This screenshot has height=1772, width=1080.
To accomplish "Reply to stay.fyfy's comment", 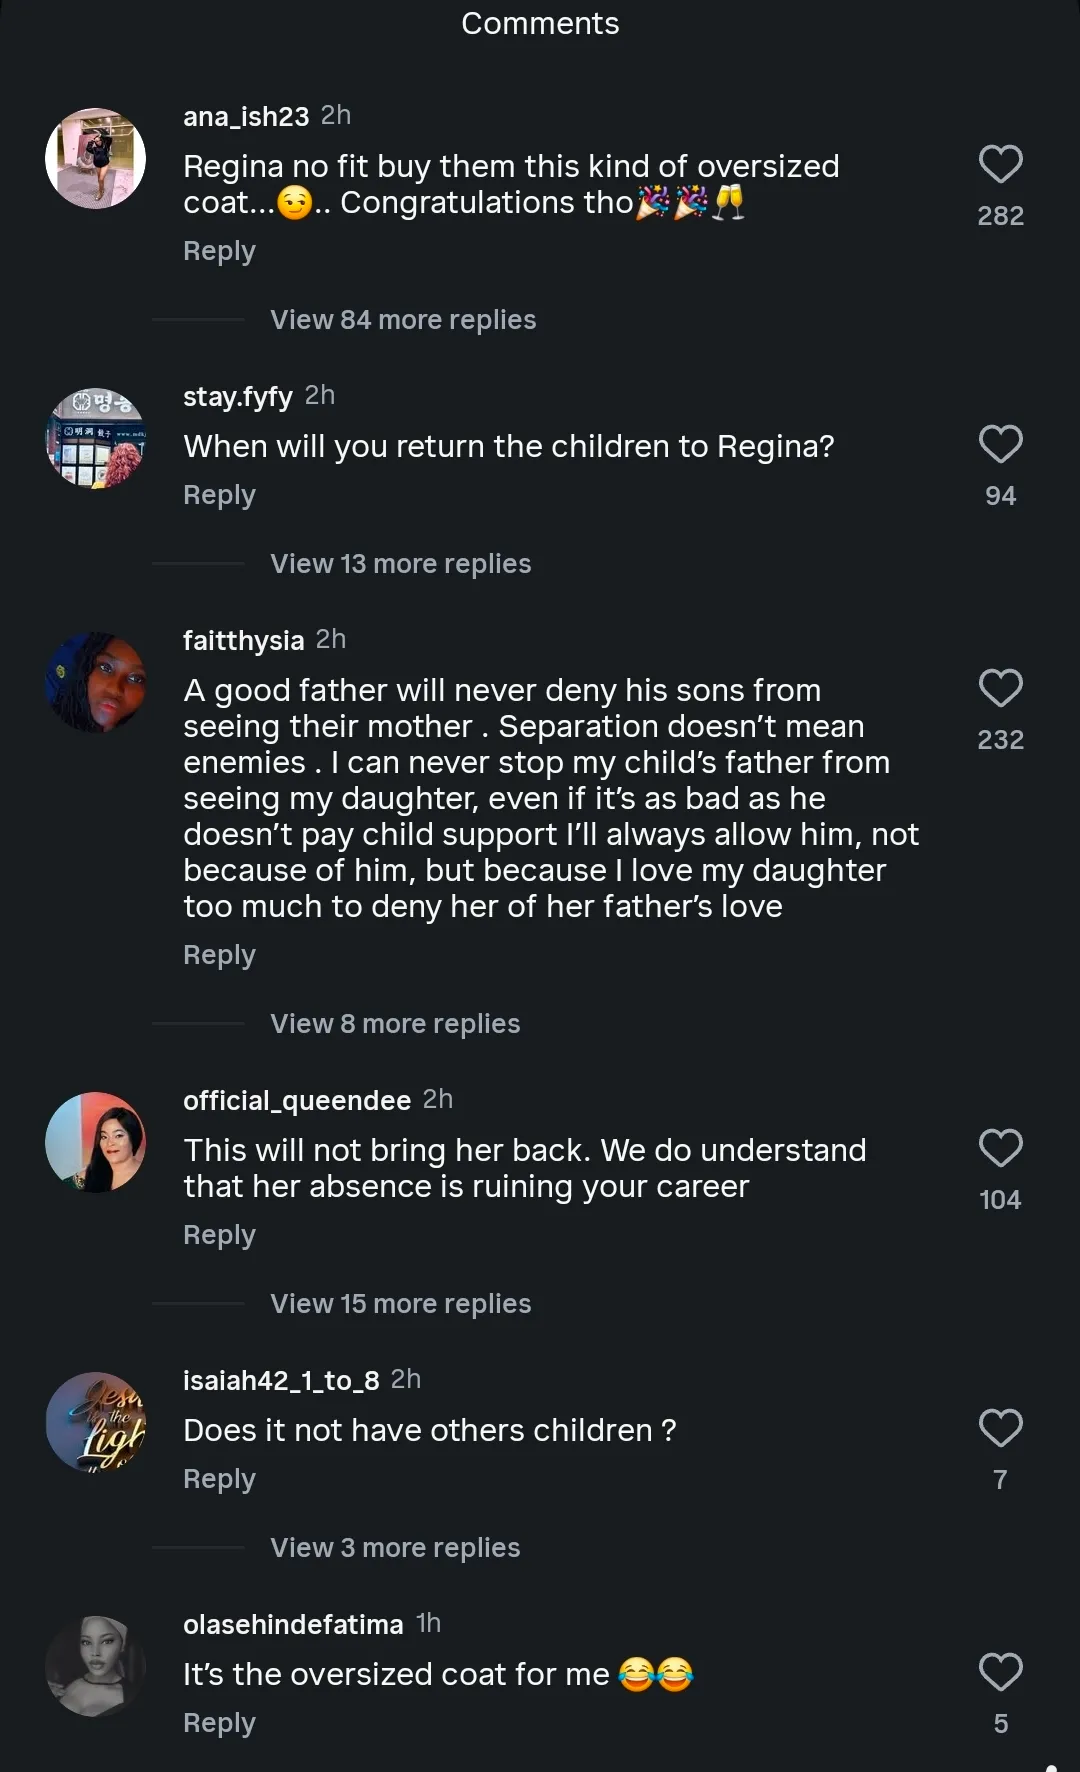I will pyautogui.click(x=219, y=495).
